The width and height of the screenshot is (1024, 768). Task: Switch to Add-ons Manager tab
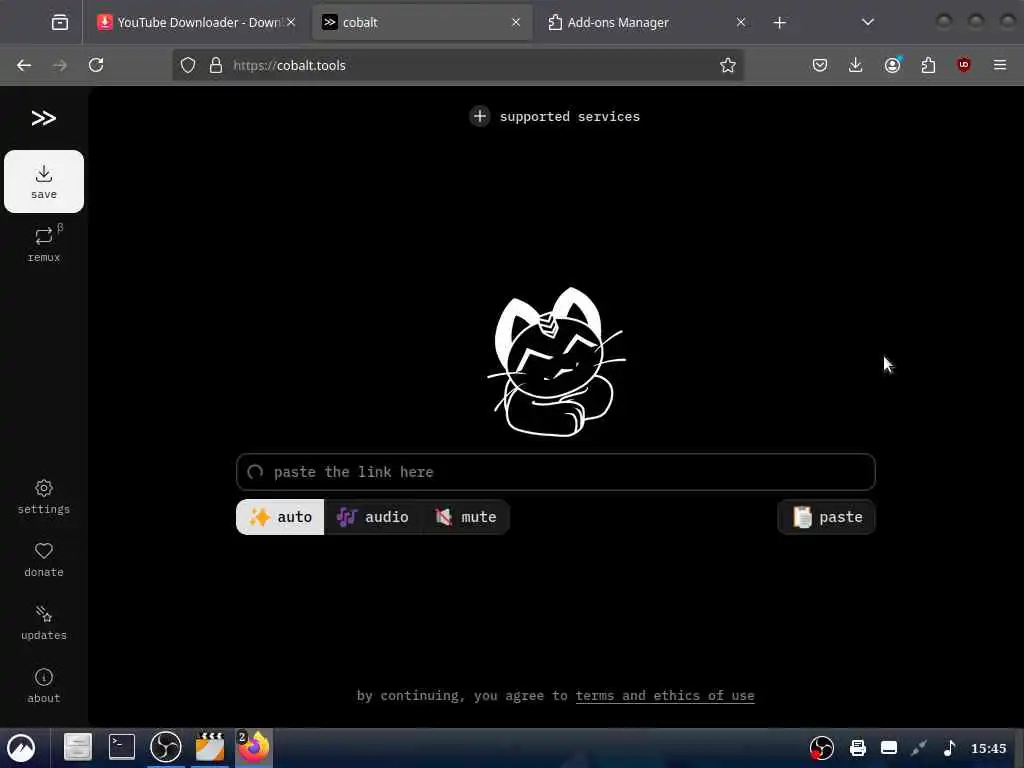[x=647, y=22]
